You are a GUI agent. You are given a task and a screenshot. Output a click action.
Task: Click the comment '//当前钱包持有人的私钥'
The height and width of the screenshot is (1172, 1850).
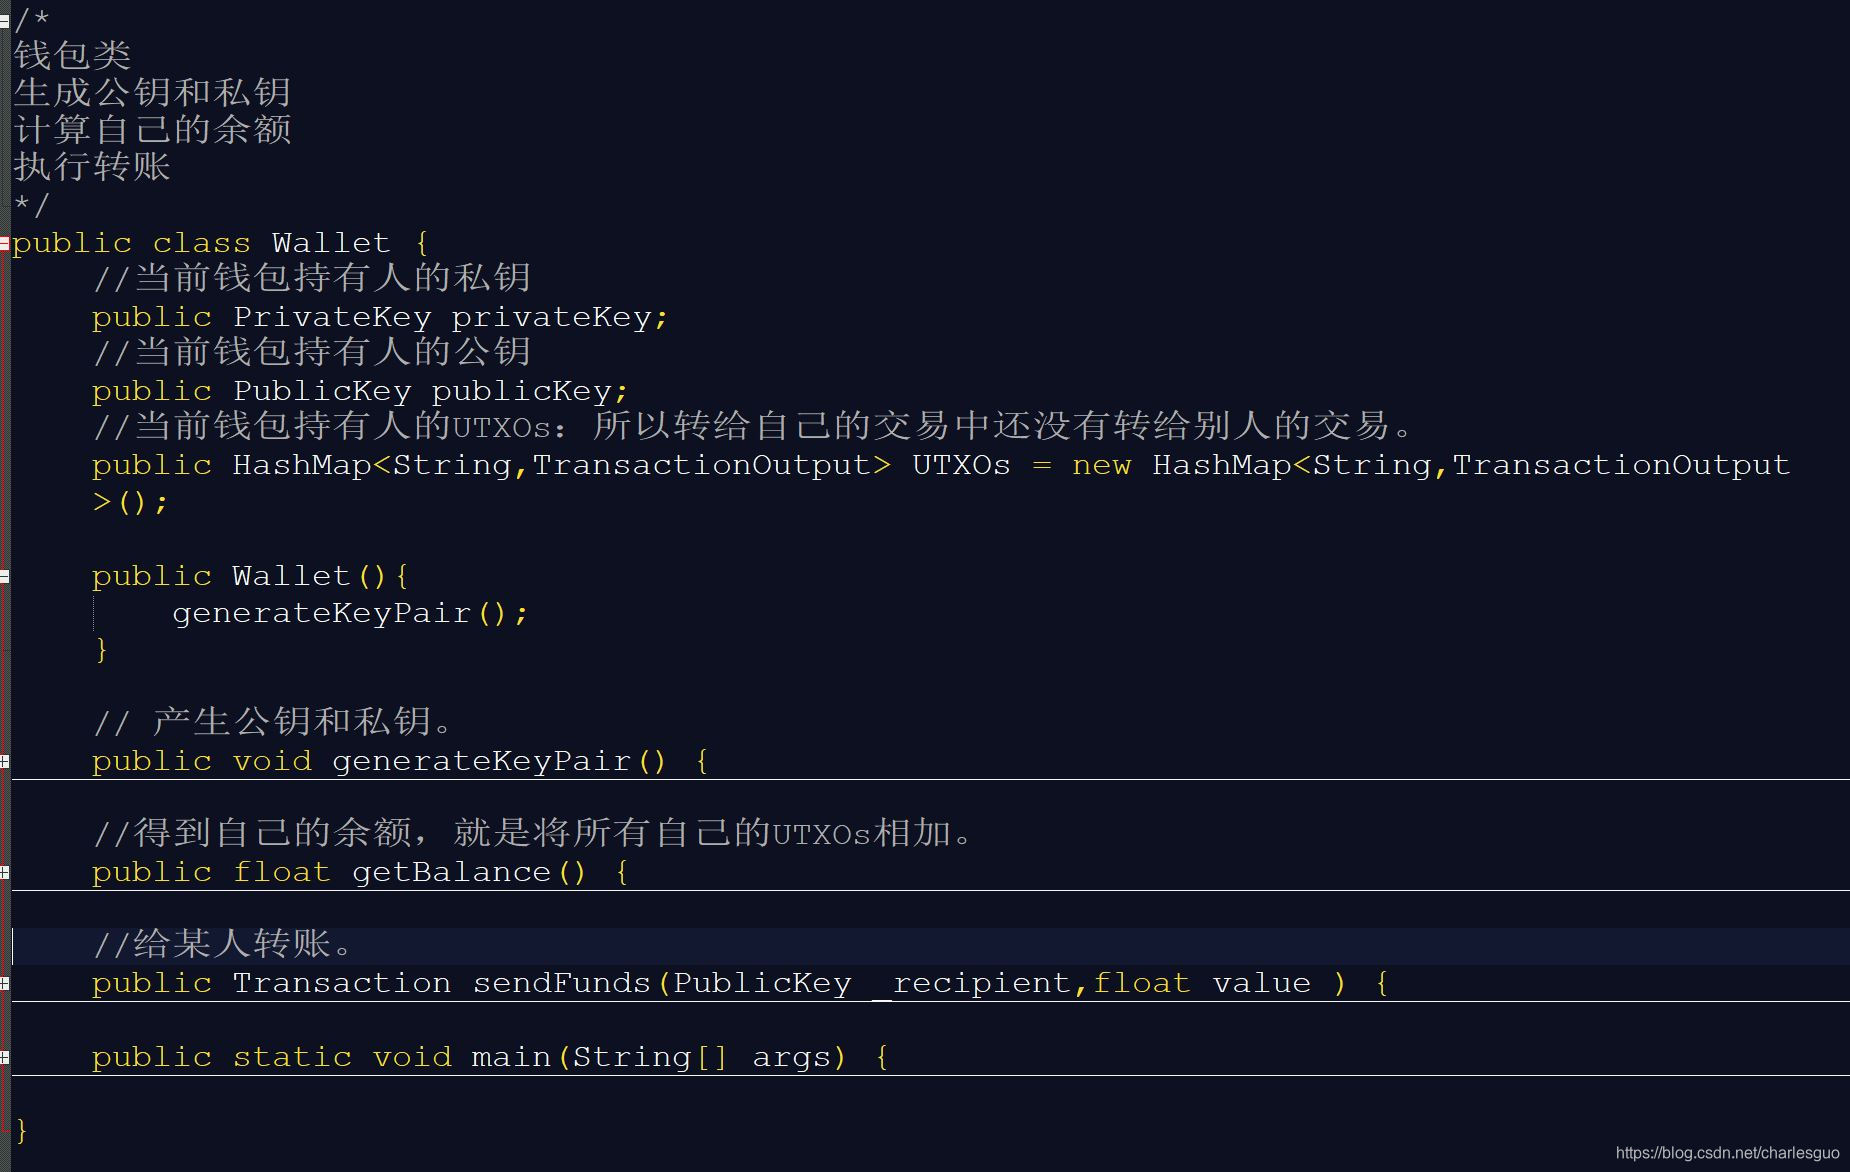312,278
